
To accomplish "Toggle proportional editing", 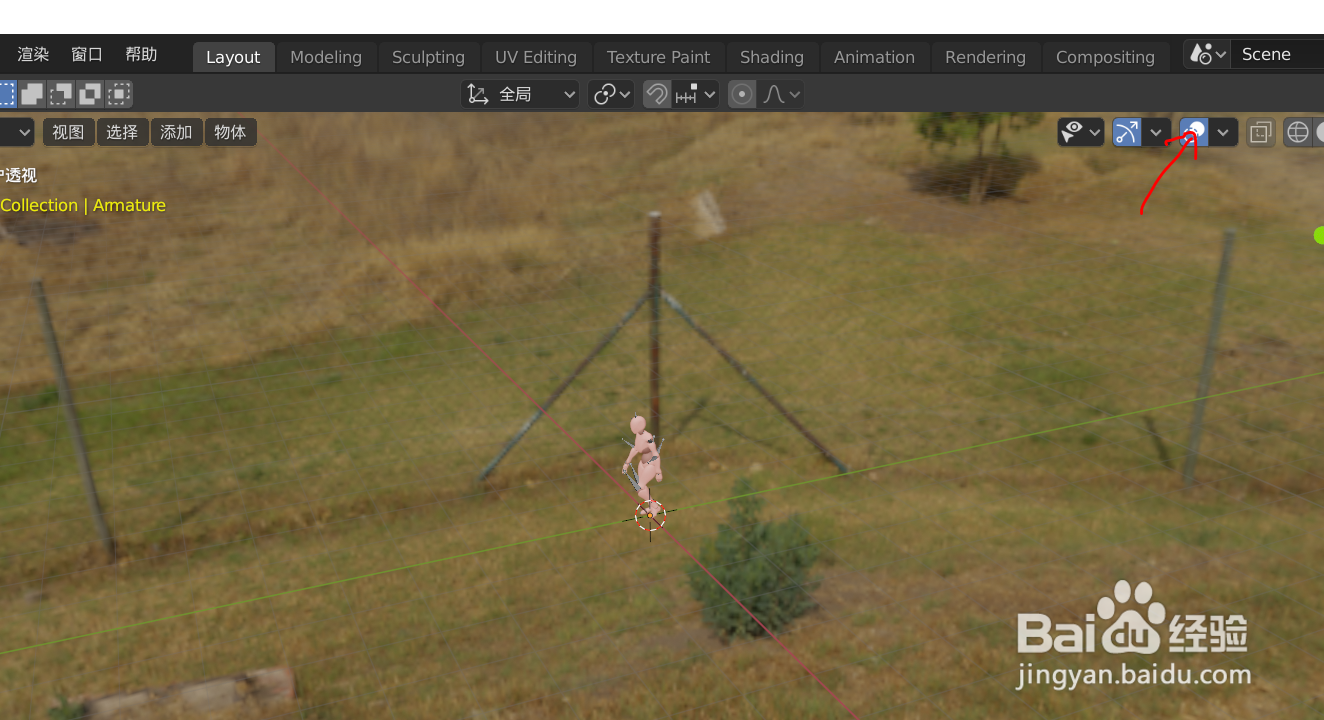I will [x=742, y=94].
